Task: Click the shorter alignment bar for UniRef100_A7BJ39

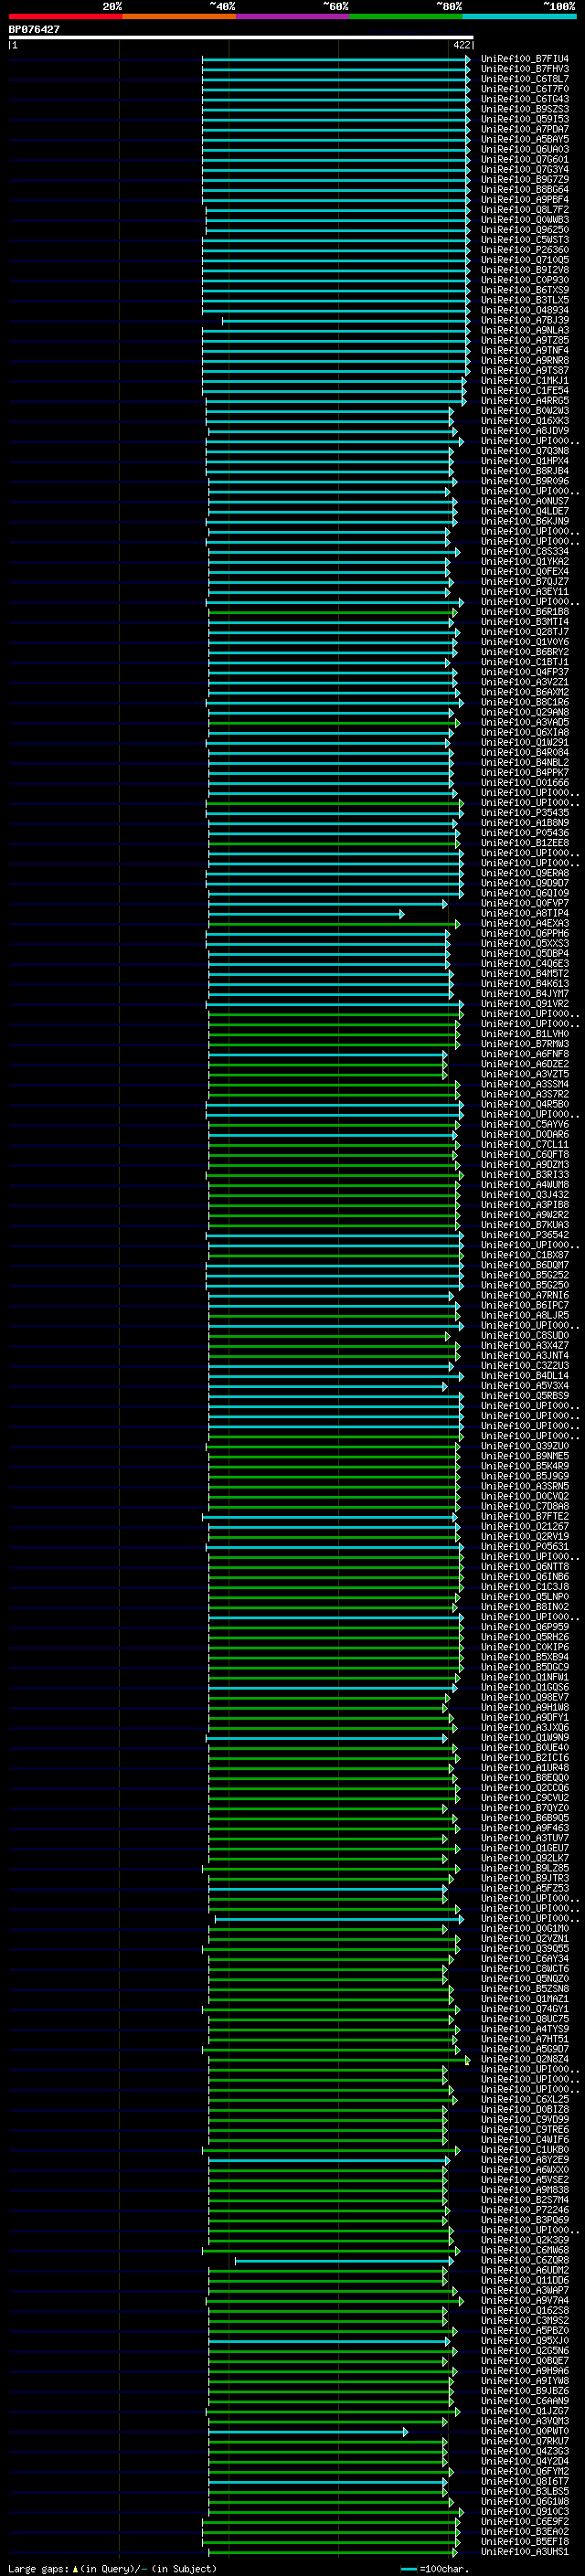Action: point(346,320)
